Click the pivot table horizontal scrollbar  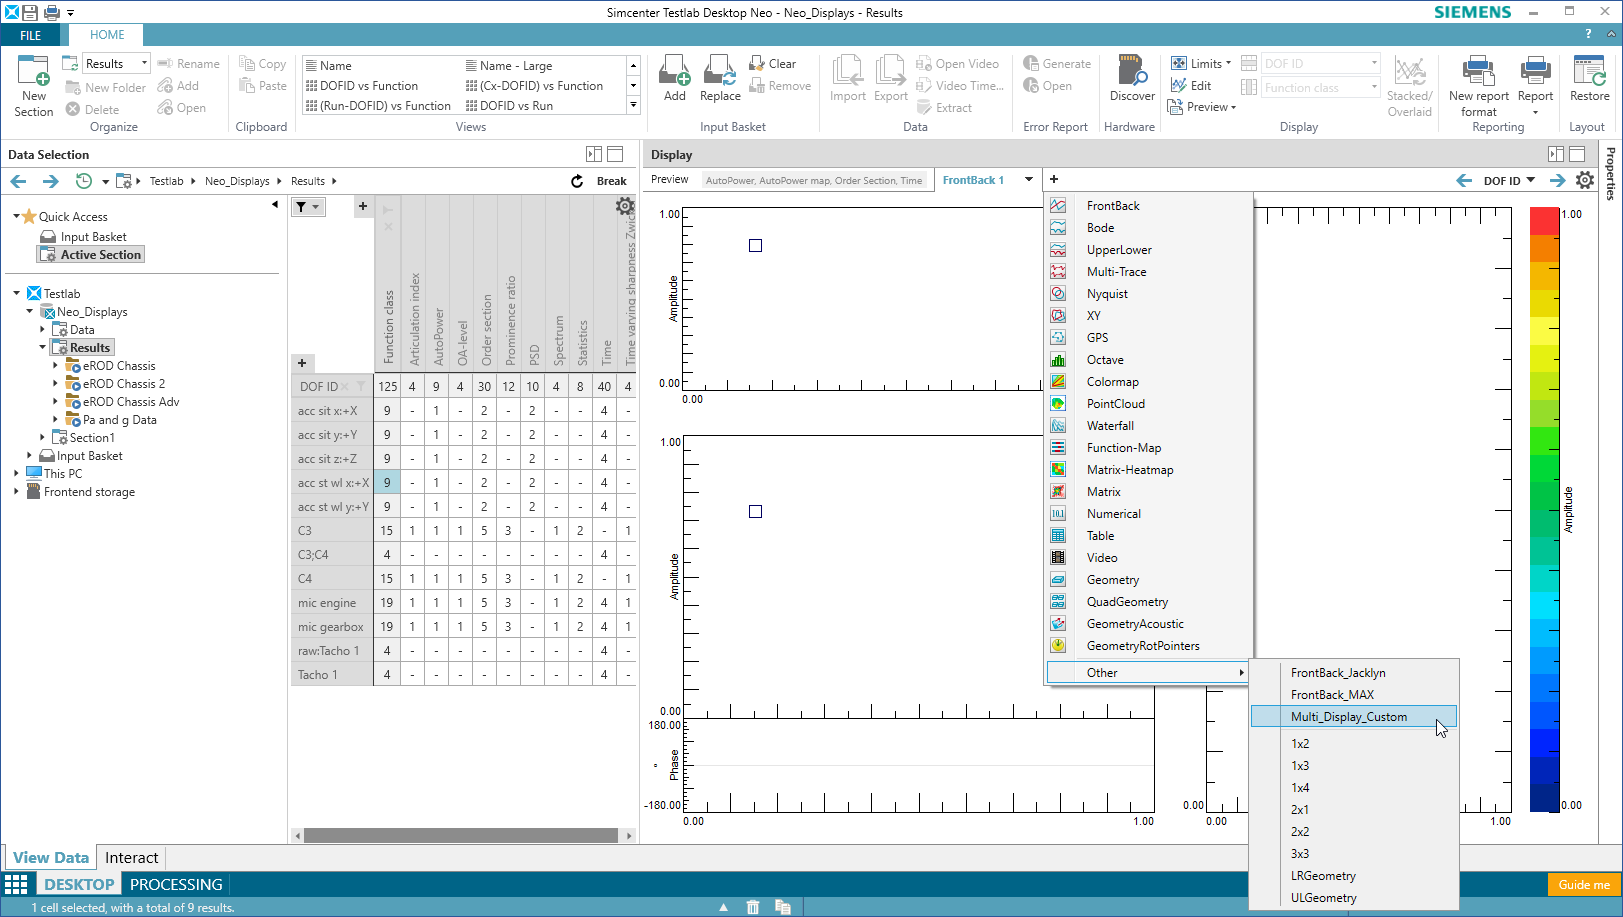(460, 835)
